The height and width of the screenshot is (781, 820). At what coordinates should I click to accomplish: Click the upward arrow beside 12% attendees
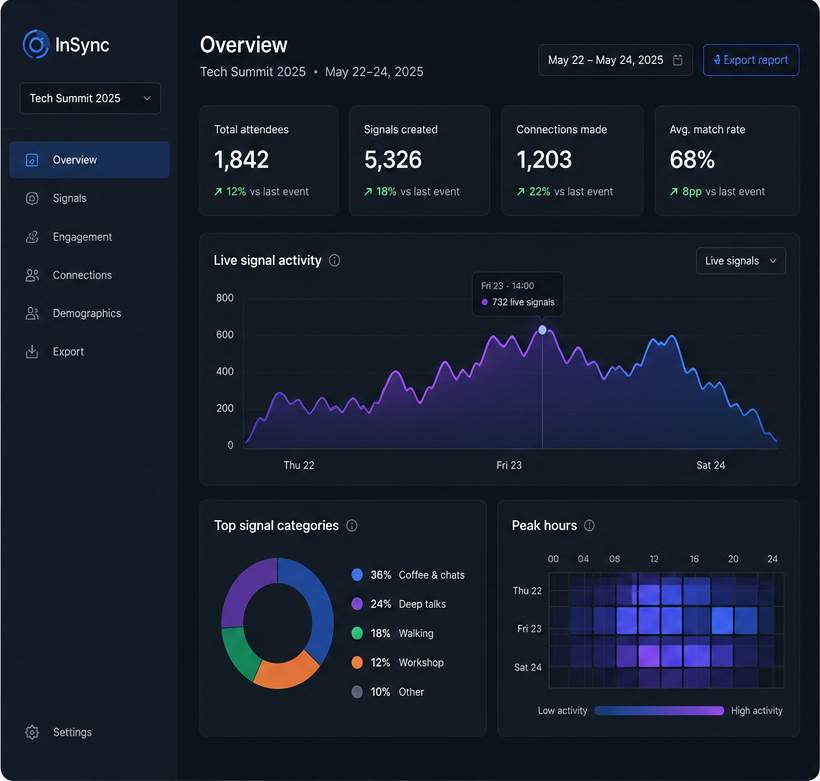pyautogui.click(x=218, y=192)
